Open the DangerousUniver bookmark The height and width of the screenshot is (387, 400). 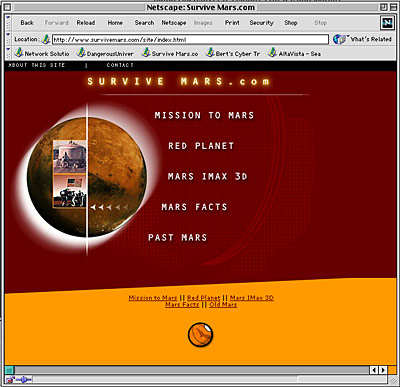[x=105, y=53]
